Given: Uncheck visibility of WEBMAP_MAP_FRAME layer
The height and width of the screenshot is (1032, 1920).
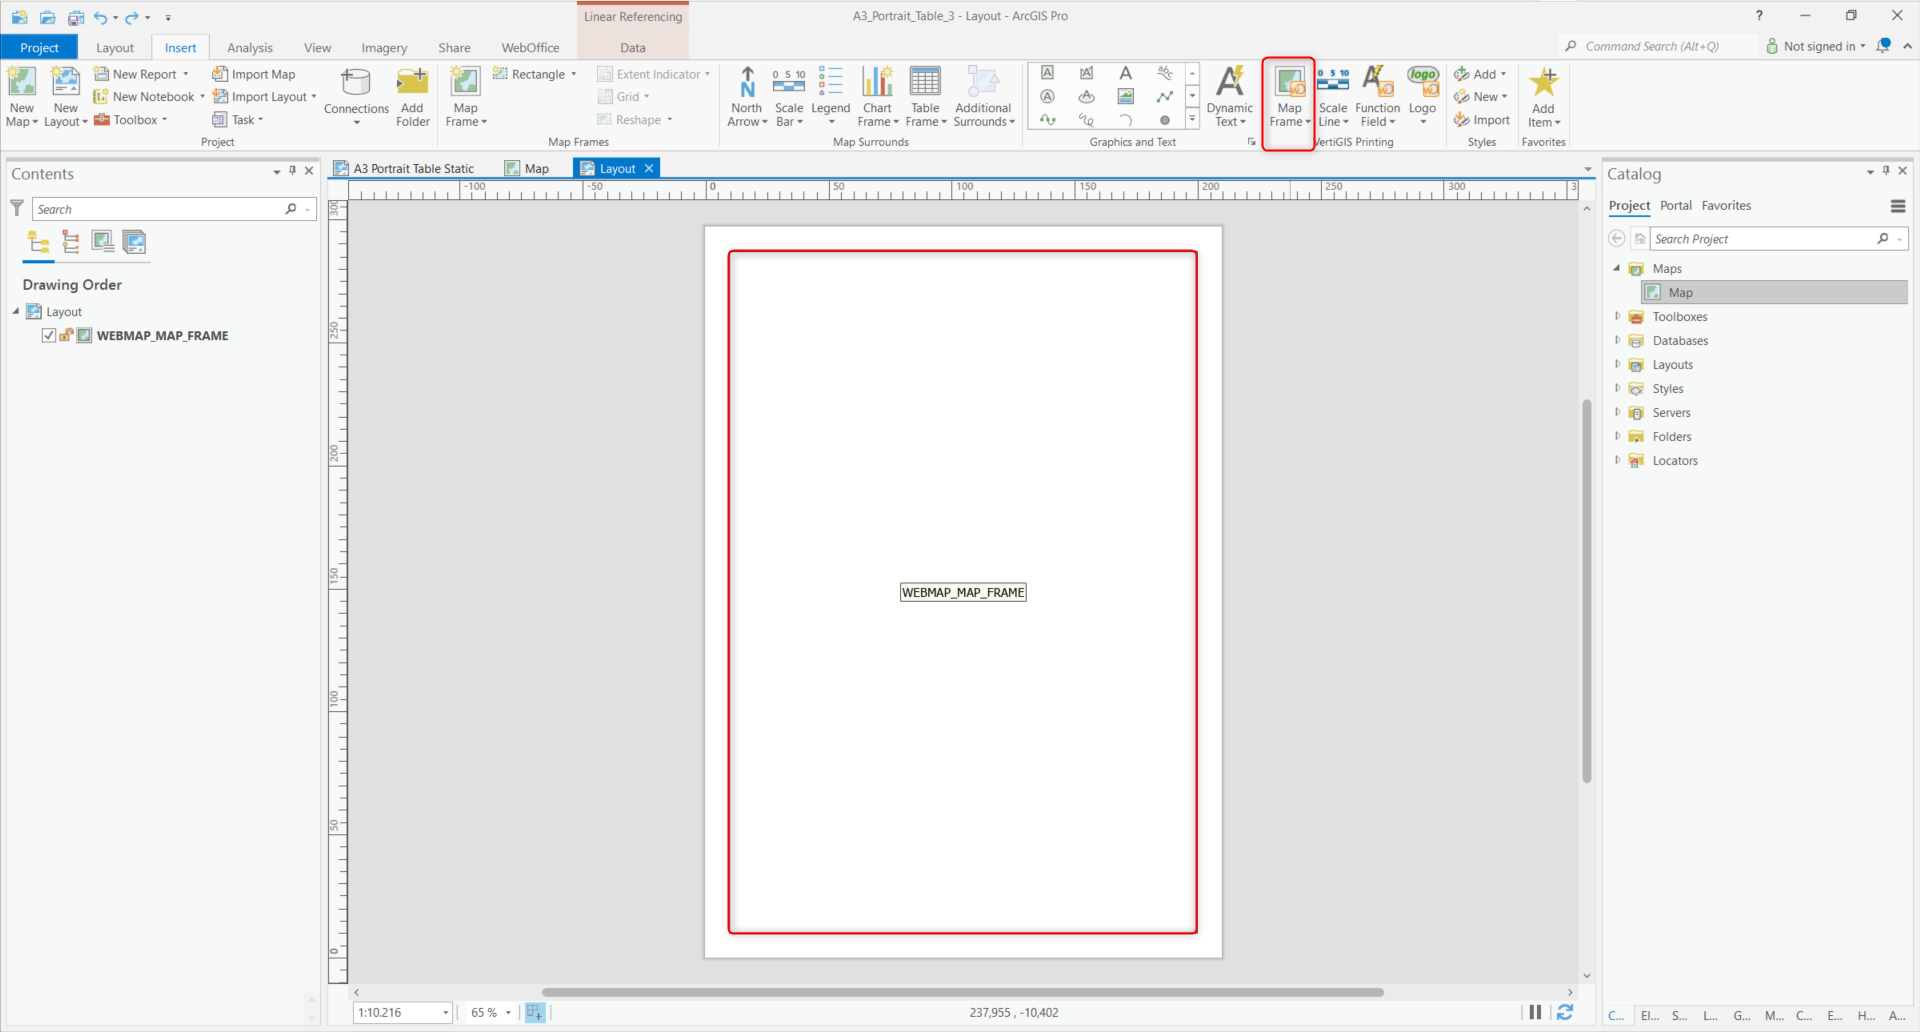Looking at the screenshot, I should pos(48,335).
